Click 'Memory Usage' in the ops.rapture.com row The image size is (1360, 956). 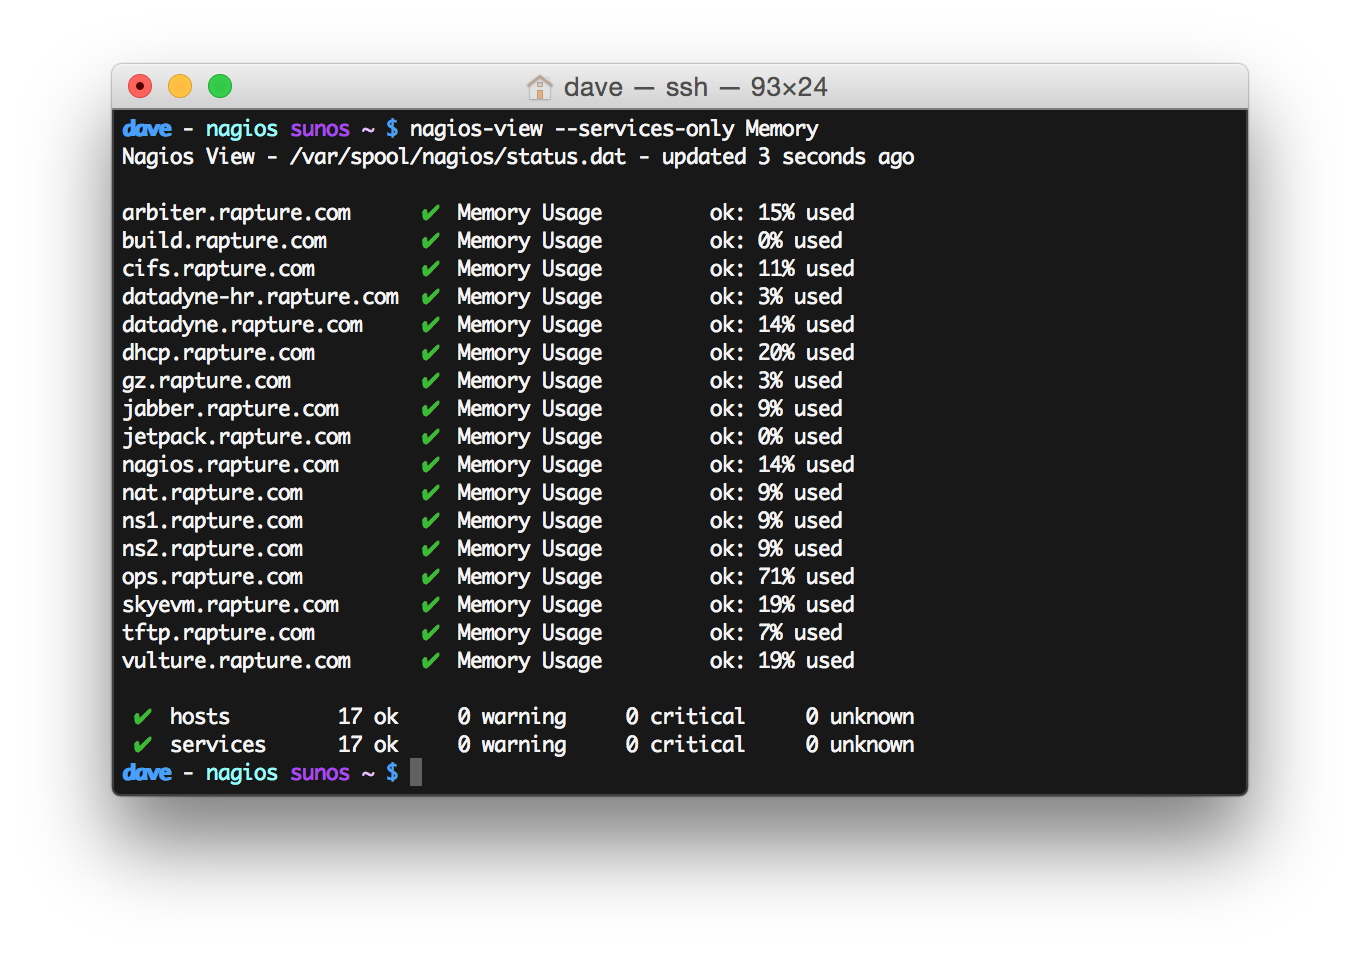click(530, 577)
